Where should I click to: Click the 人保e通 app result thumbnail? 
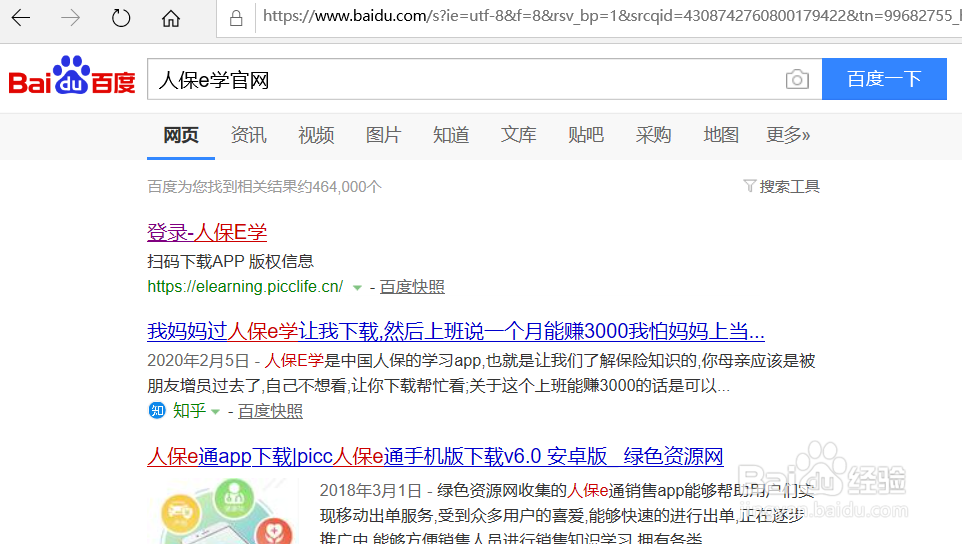(223, 511)
